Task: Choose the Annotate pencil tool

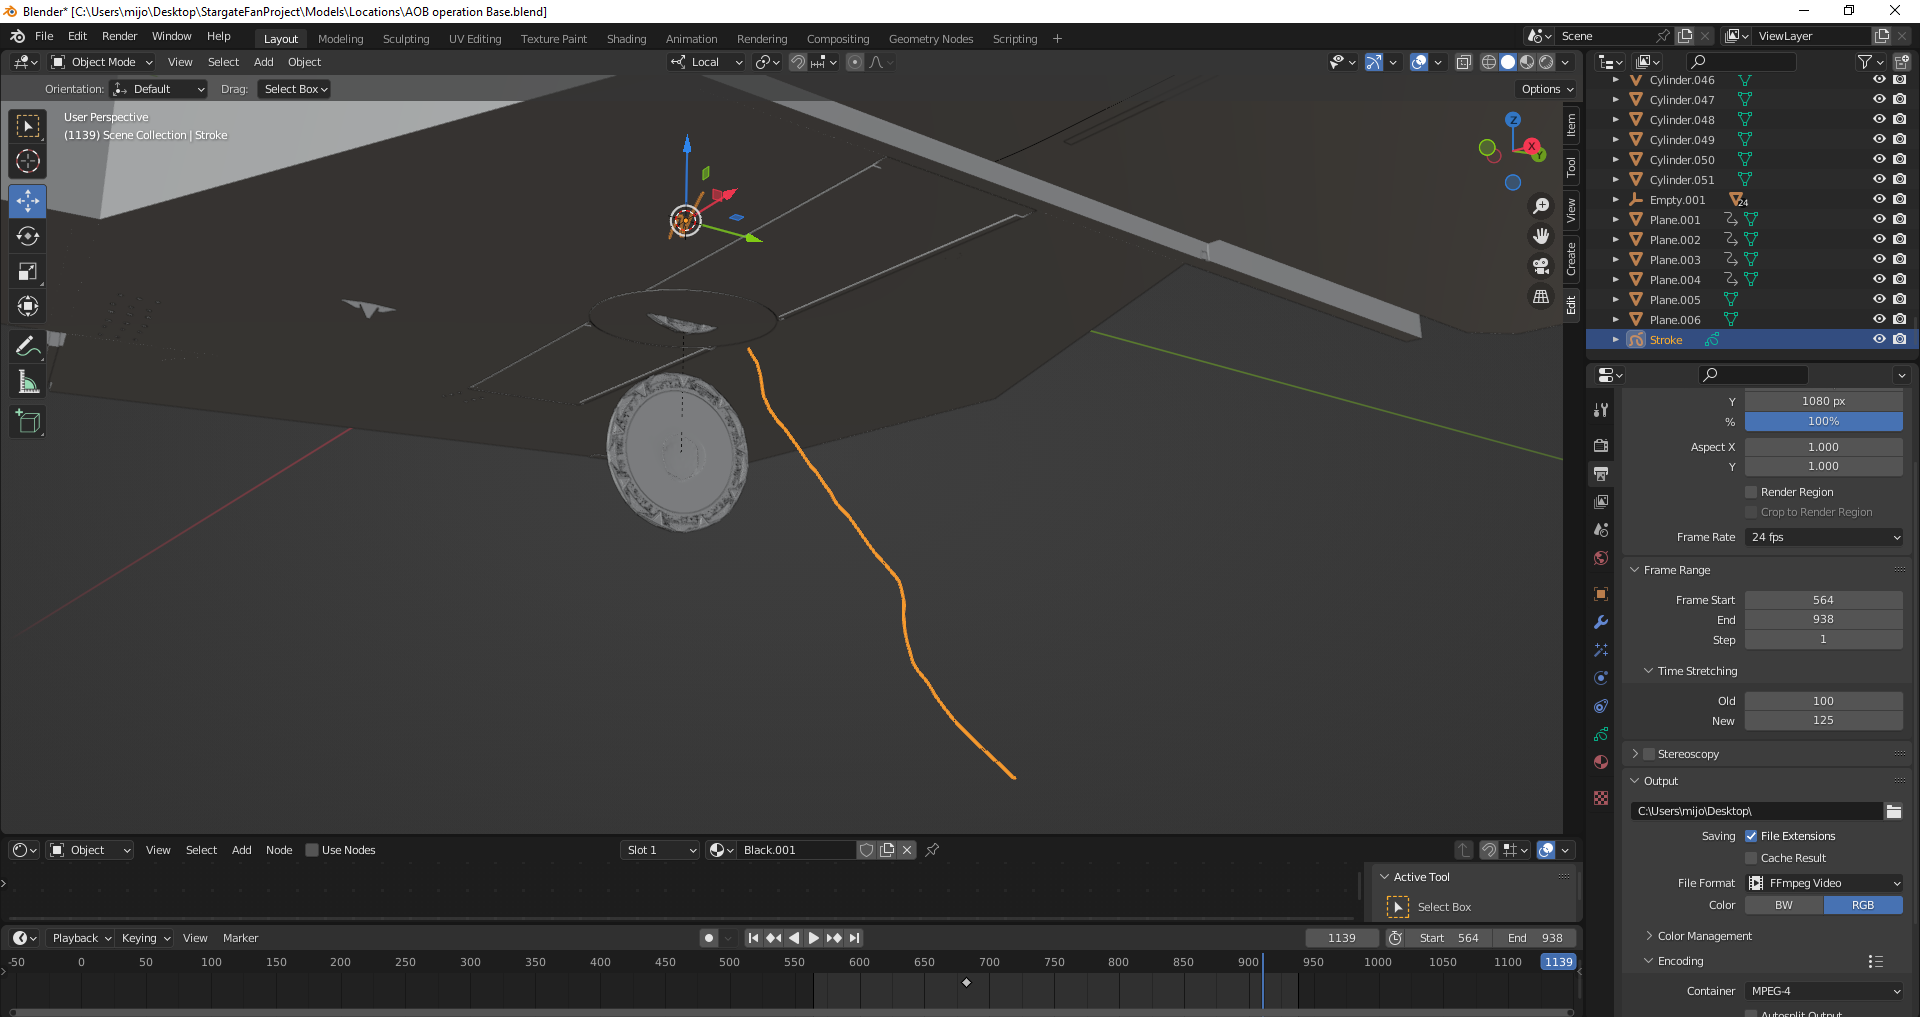Action: (28, 347)
